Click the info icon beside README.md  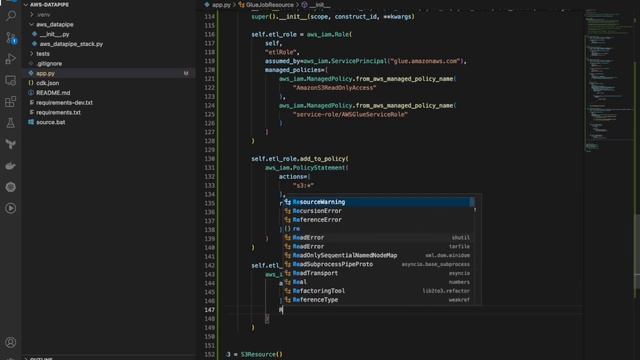point(31,93)
